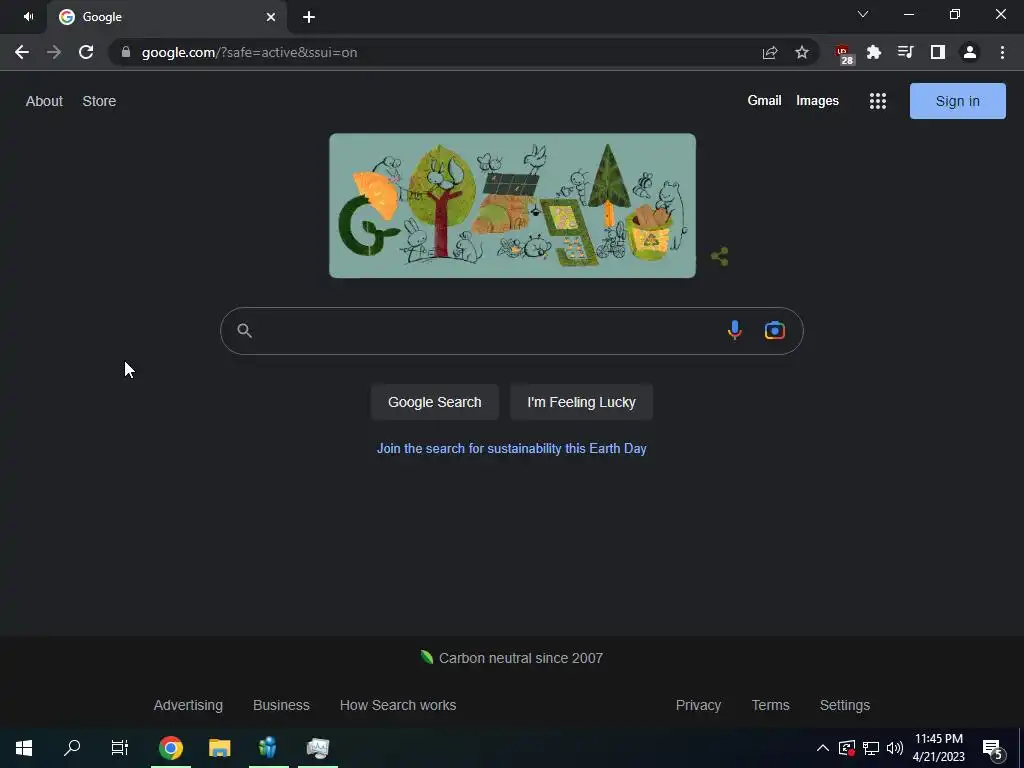Click the share this page icon
Image resolution: width=1024 pixels, height=768 pixels.
pos(770,52)
